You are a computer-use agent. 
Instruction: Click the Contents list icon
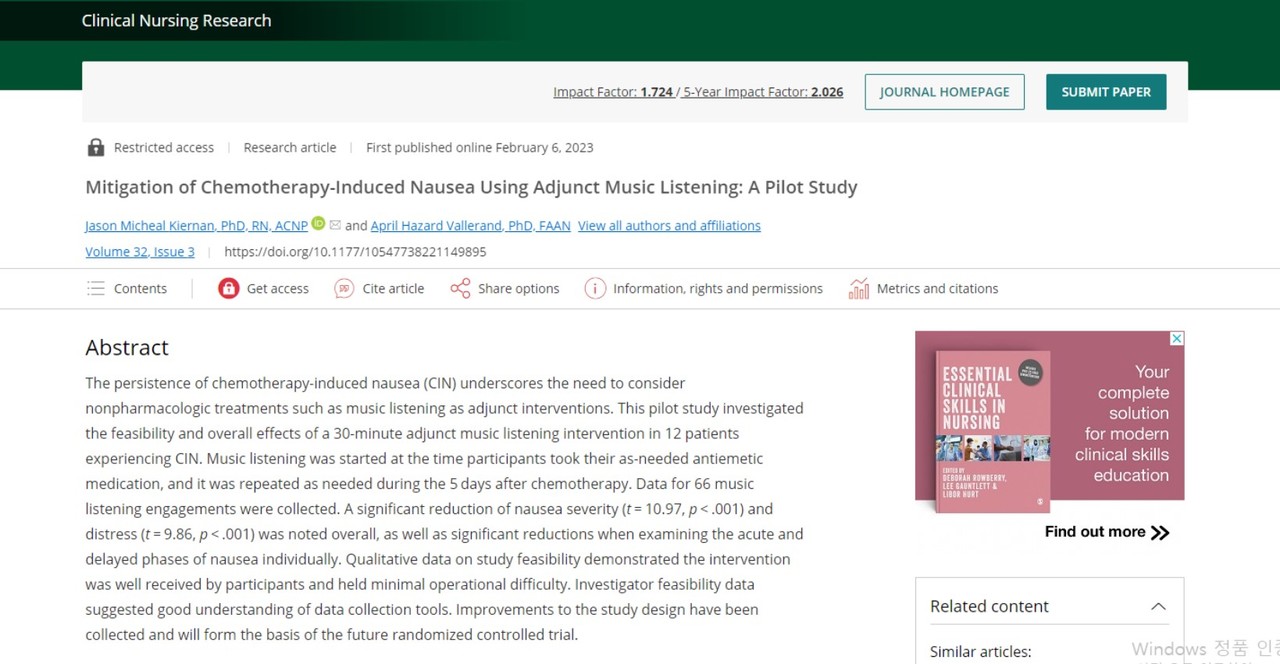pyautogui.click(x=96, y=289)
